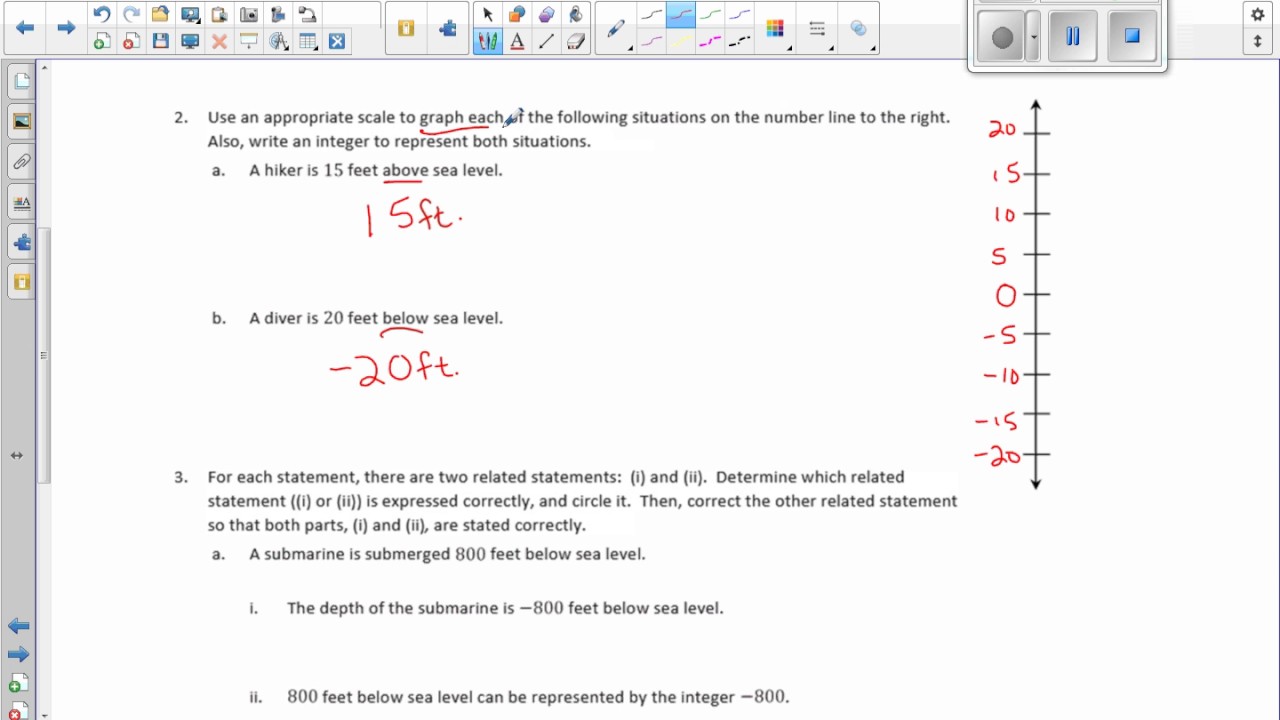This screenshot has height=720, width=1280.
Task: Open the Activity Builder sidebar tab
Action: (x=21, y=282)
